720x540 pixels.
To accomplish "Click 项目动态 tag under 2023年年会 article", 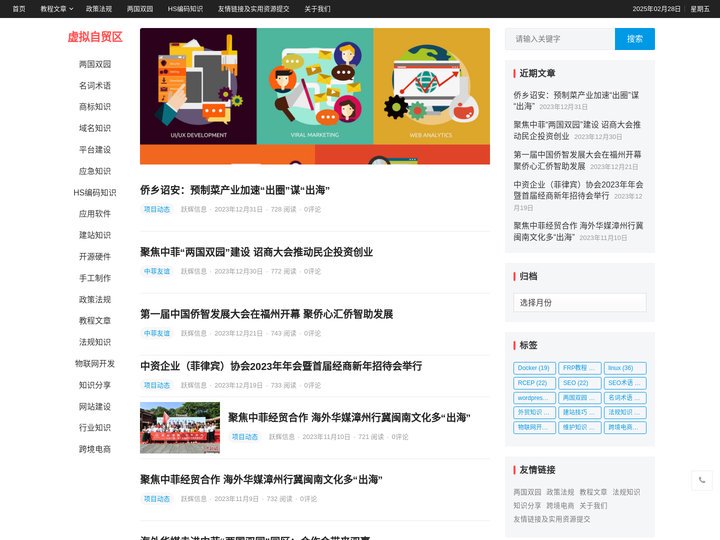I will [157, 385].
